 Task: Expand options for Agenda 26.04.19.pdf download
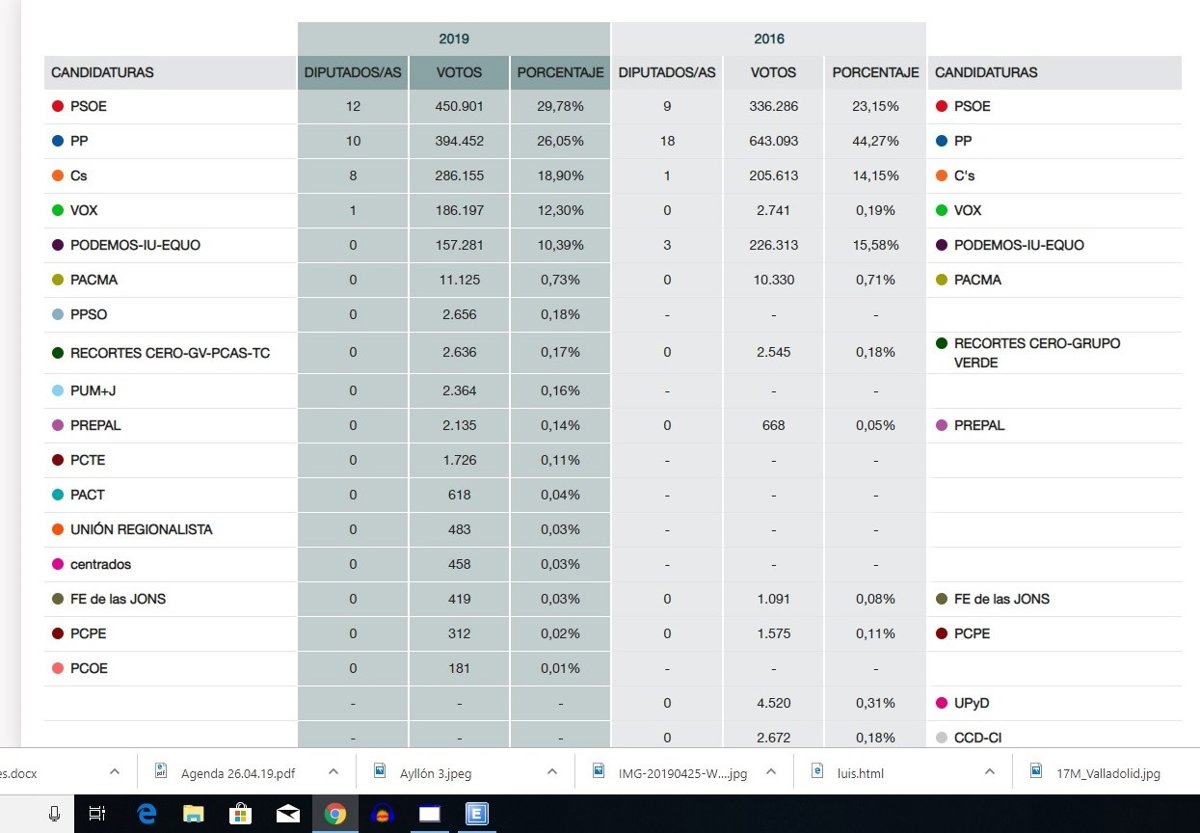coord(334,772)
